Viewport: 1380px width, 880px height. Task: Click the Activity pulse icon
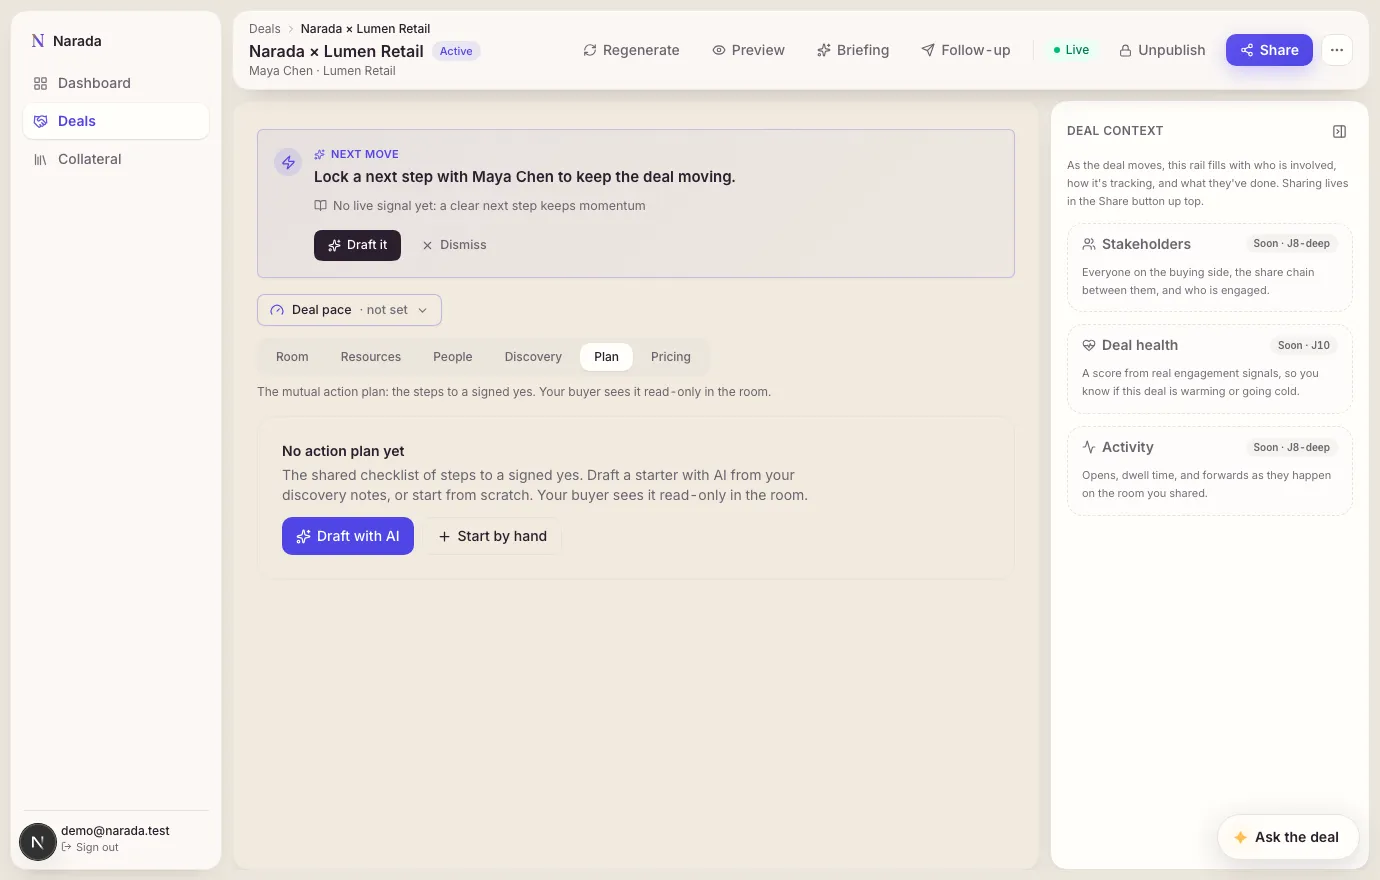pos(1089,447)
